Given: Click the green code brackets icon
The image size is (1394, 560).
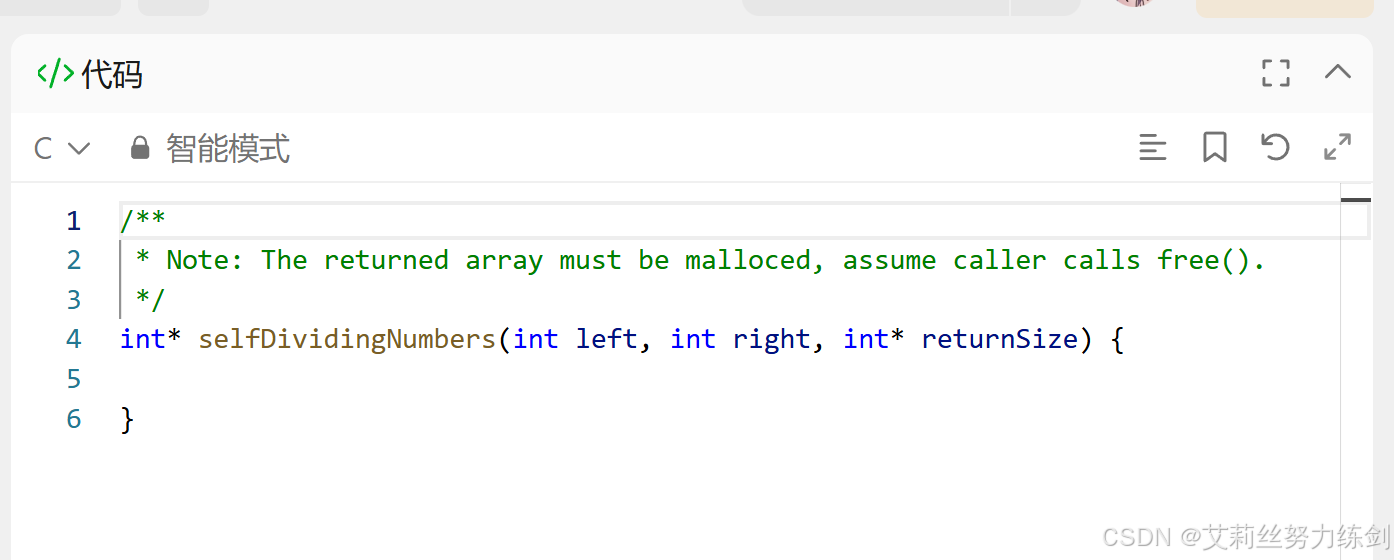Looking at the screenshot, I should coord(55,73).
